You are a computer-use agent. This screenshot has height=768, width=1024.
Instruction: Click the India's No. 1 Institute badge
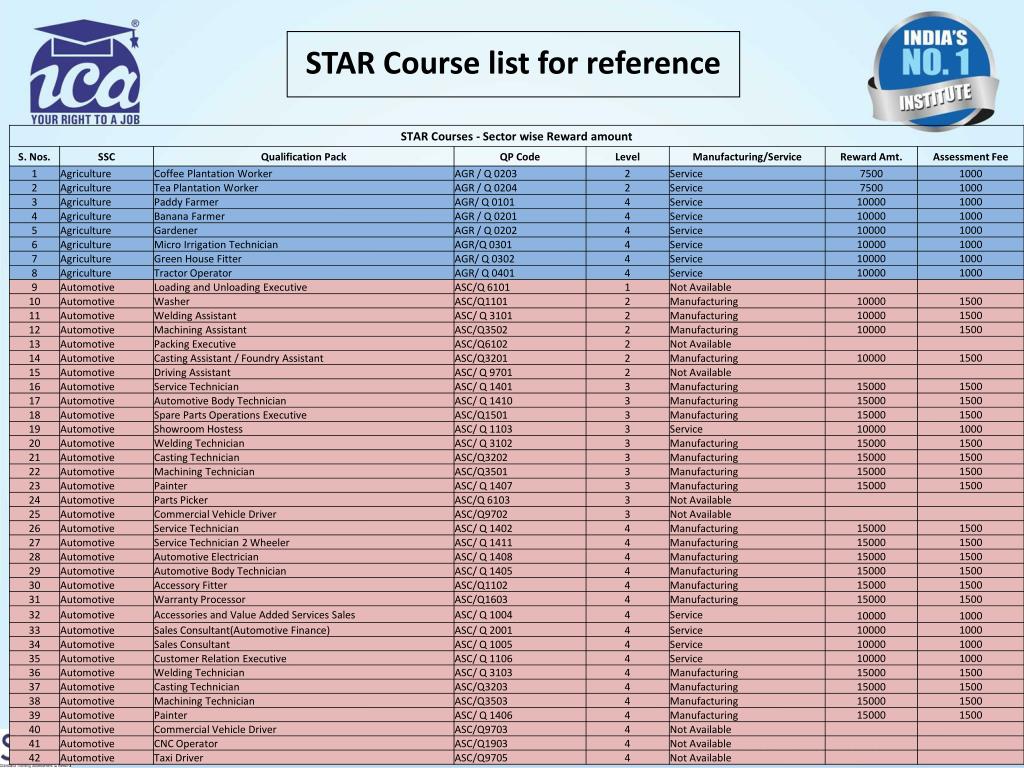point(933,71)
